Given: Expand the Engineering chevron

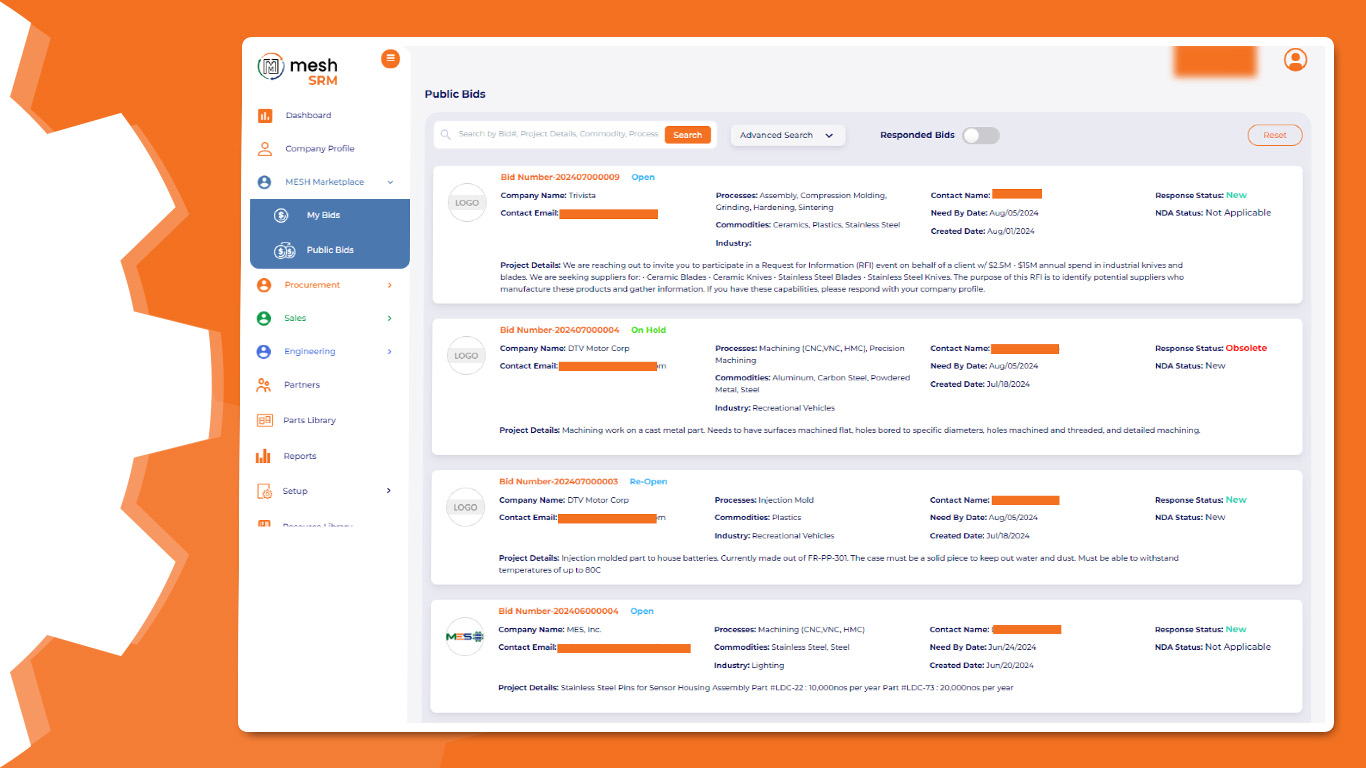Looking at the screenshot, I should click(389, 352).
